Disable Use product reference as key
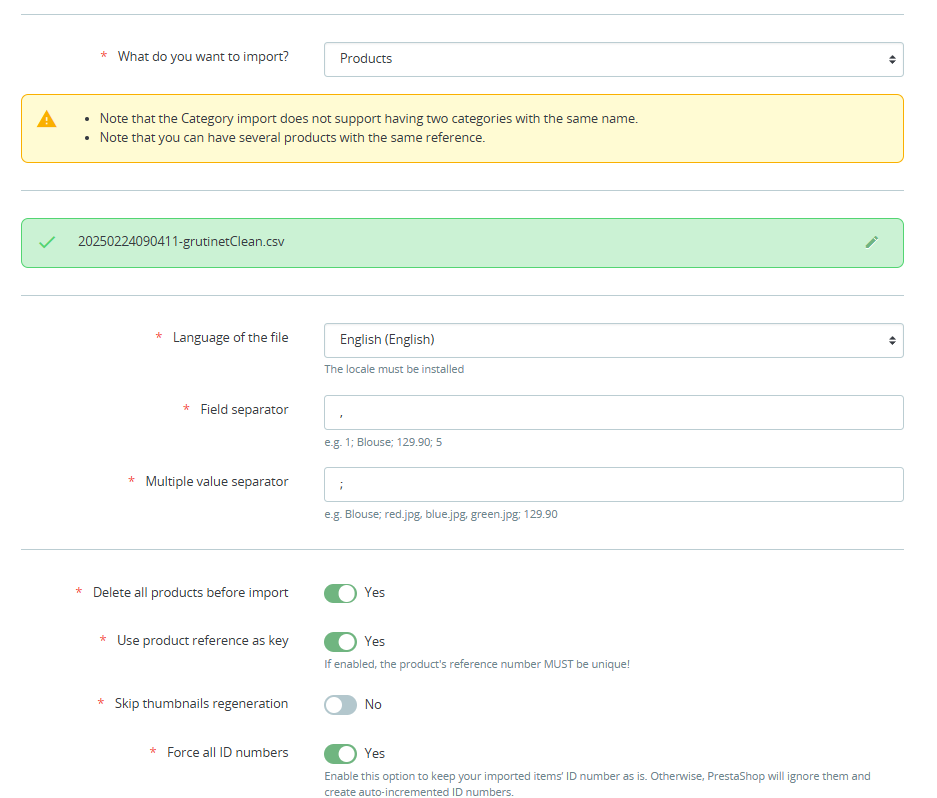The height and width of the screenshot is (798, 937). point(340,642)
